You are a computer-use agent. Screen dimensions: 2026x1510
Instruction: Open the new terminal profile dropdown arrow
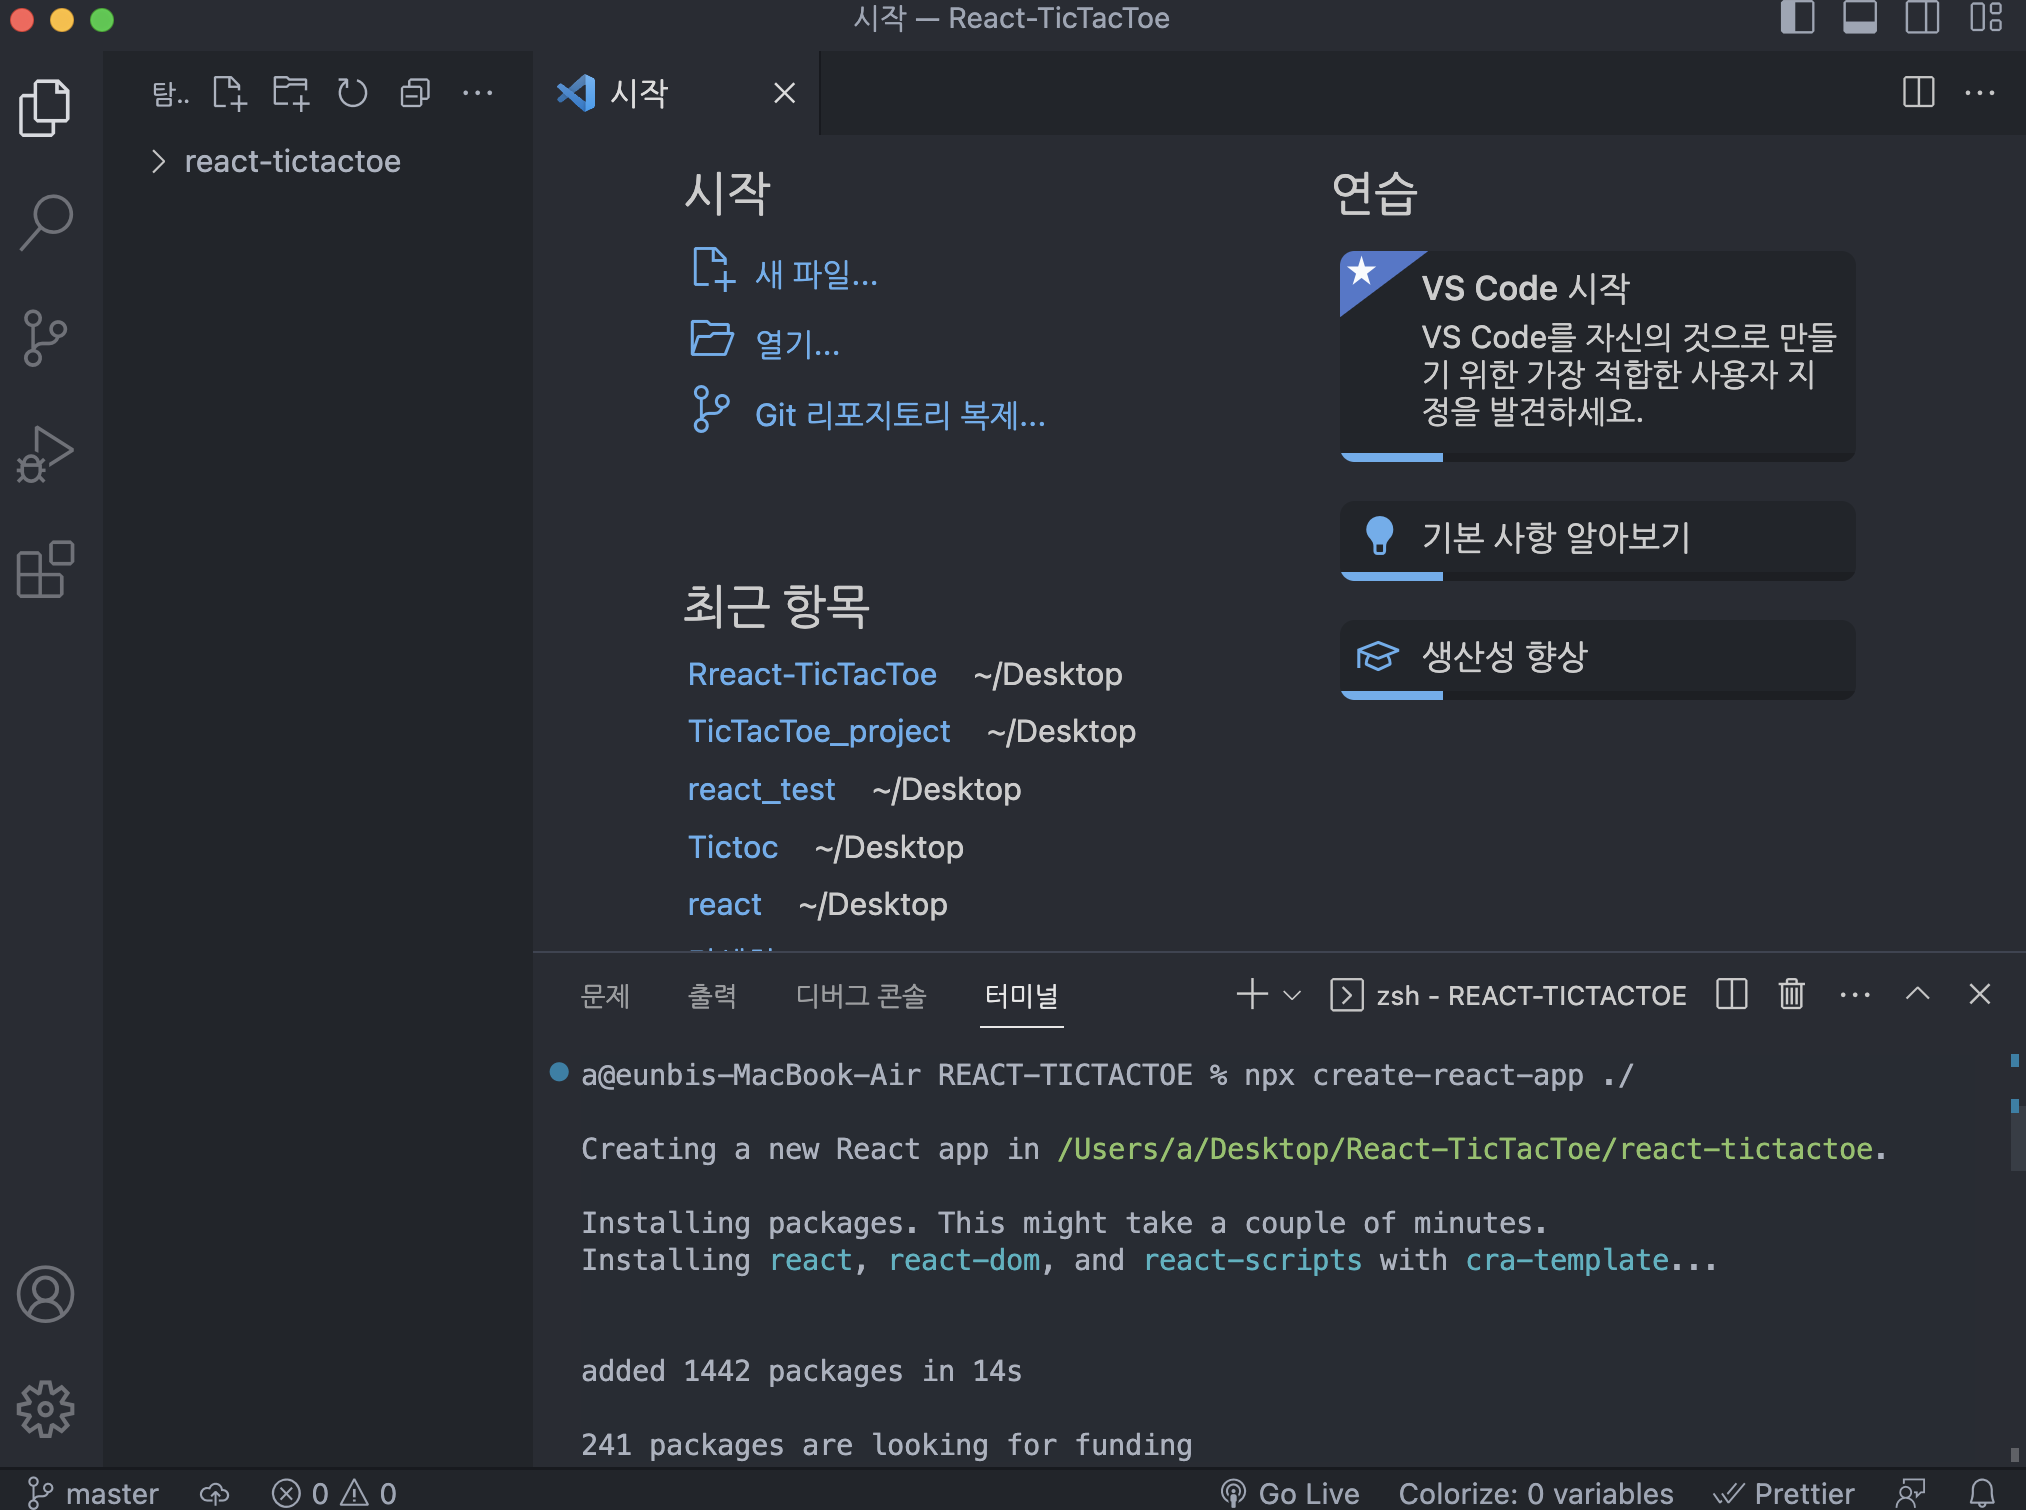click(1292, 996)
